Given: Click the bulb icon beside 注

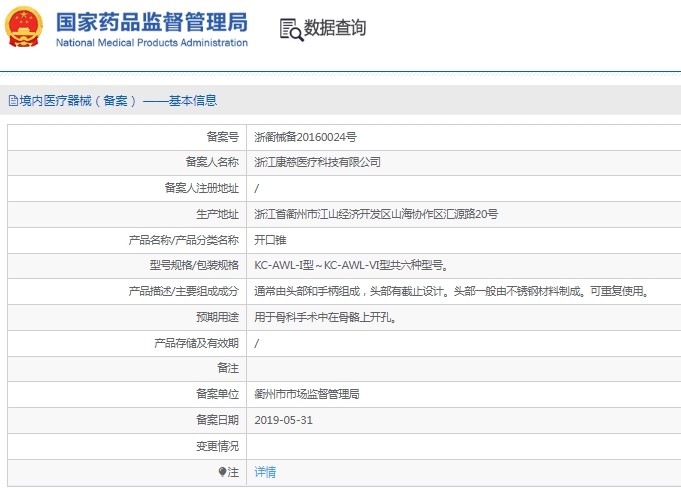Looking at the screenshot, I should [x=222, y=472].
